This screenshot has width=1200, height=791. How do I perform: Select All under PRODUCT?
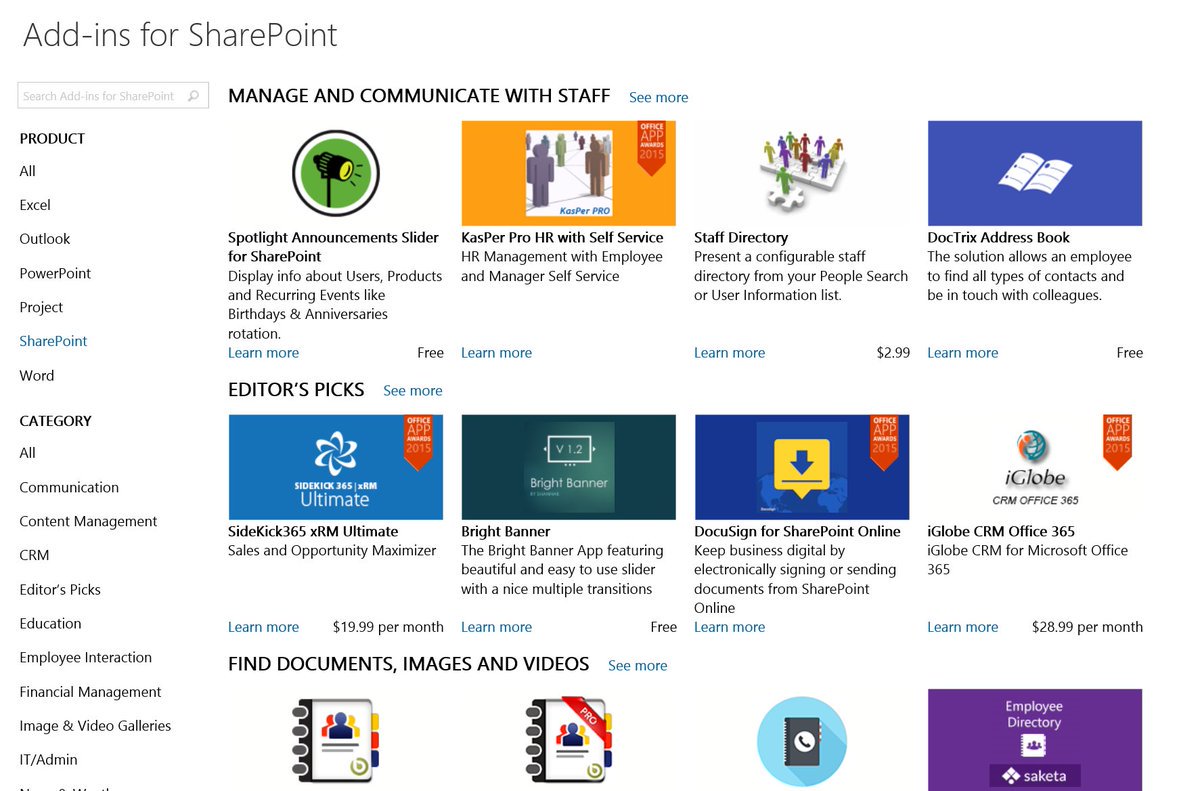coord(27,171)
